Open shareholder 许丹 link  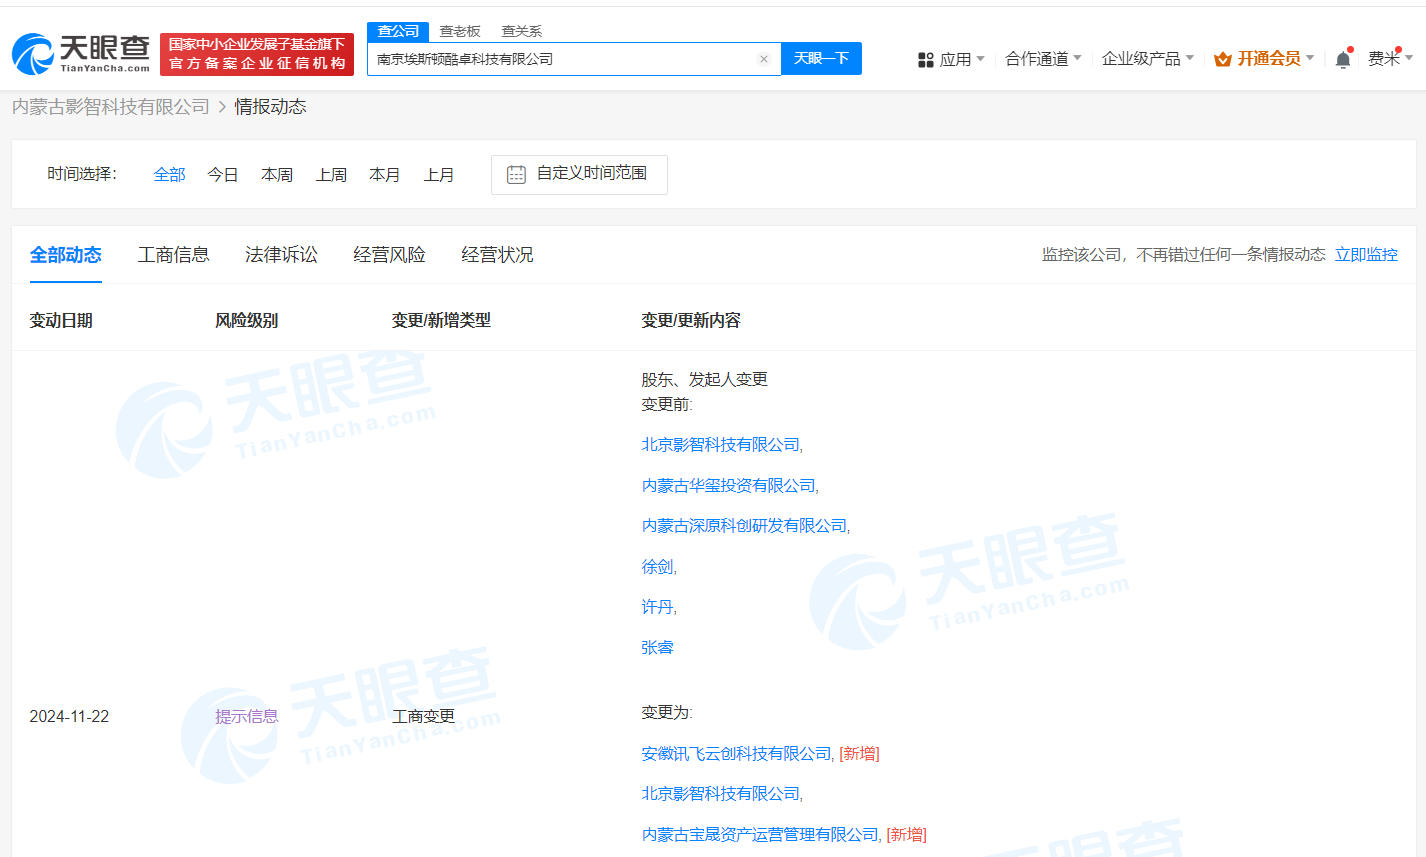click(657, 607)
